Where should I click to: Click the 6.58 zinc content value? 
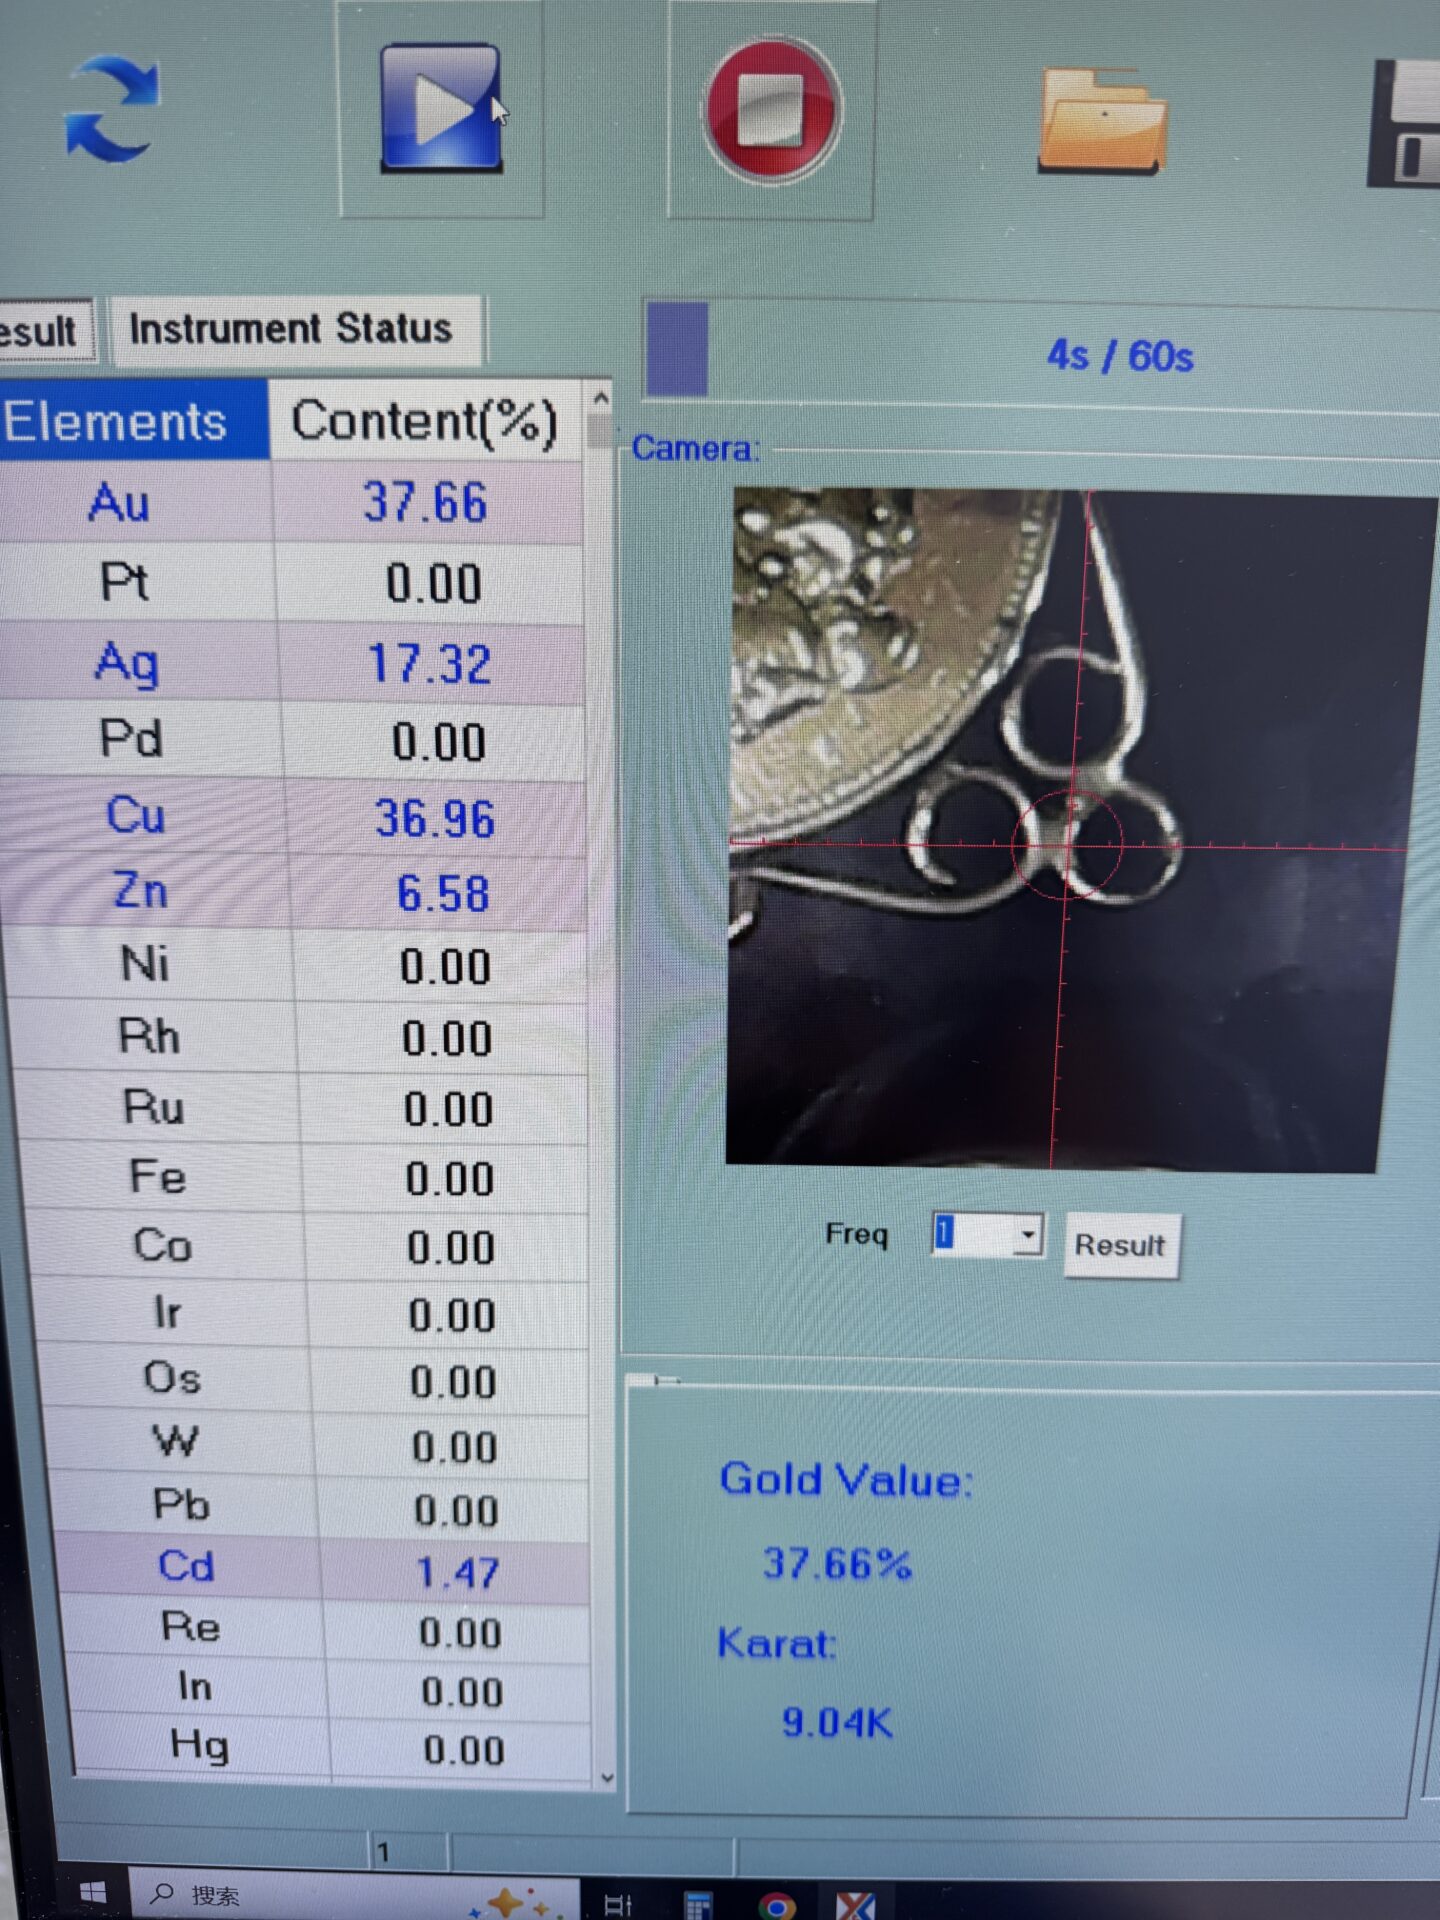[443, 894]
